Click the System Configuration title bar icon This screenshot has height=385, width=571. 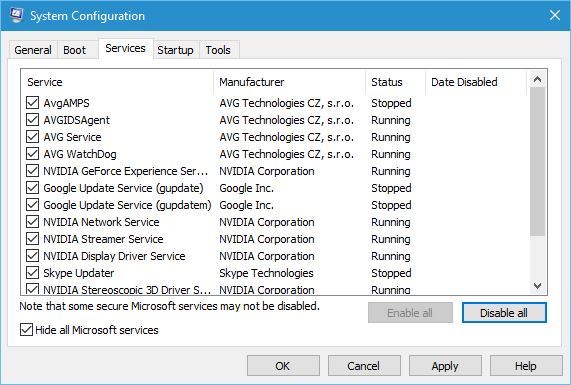(16, 15)
